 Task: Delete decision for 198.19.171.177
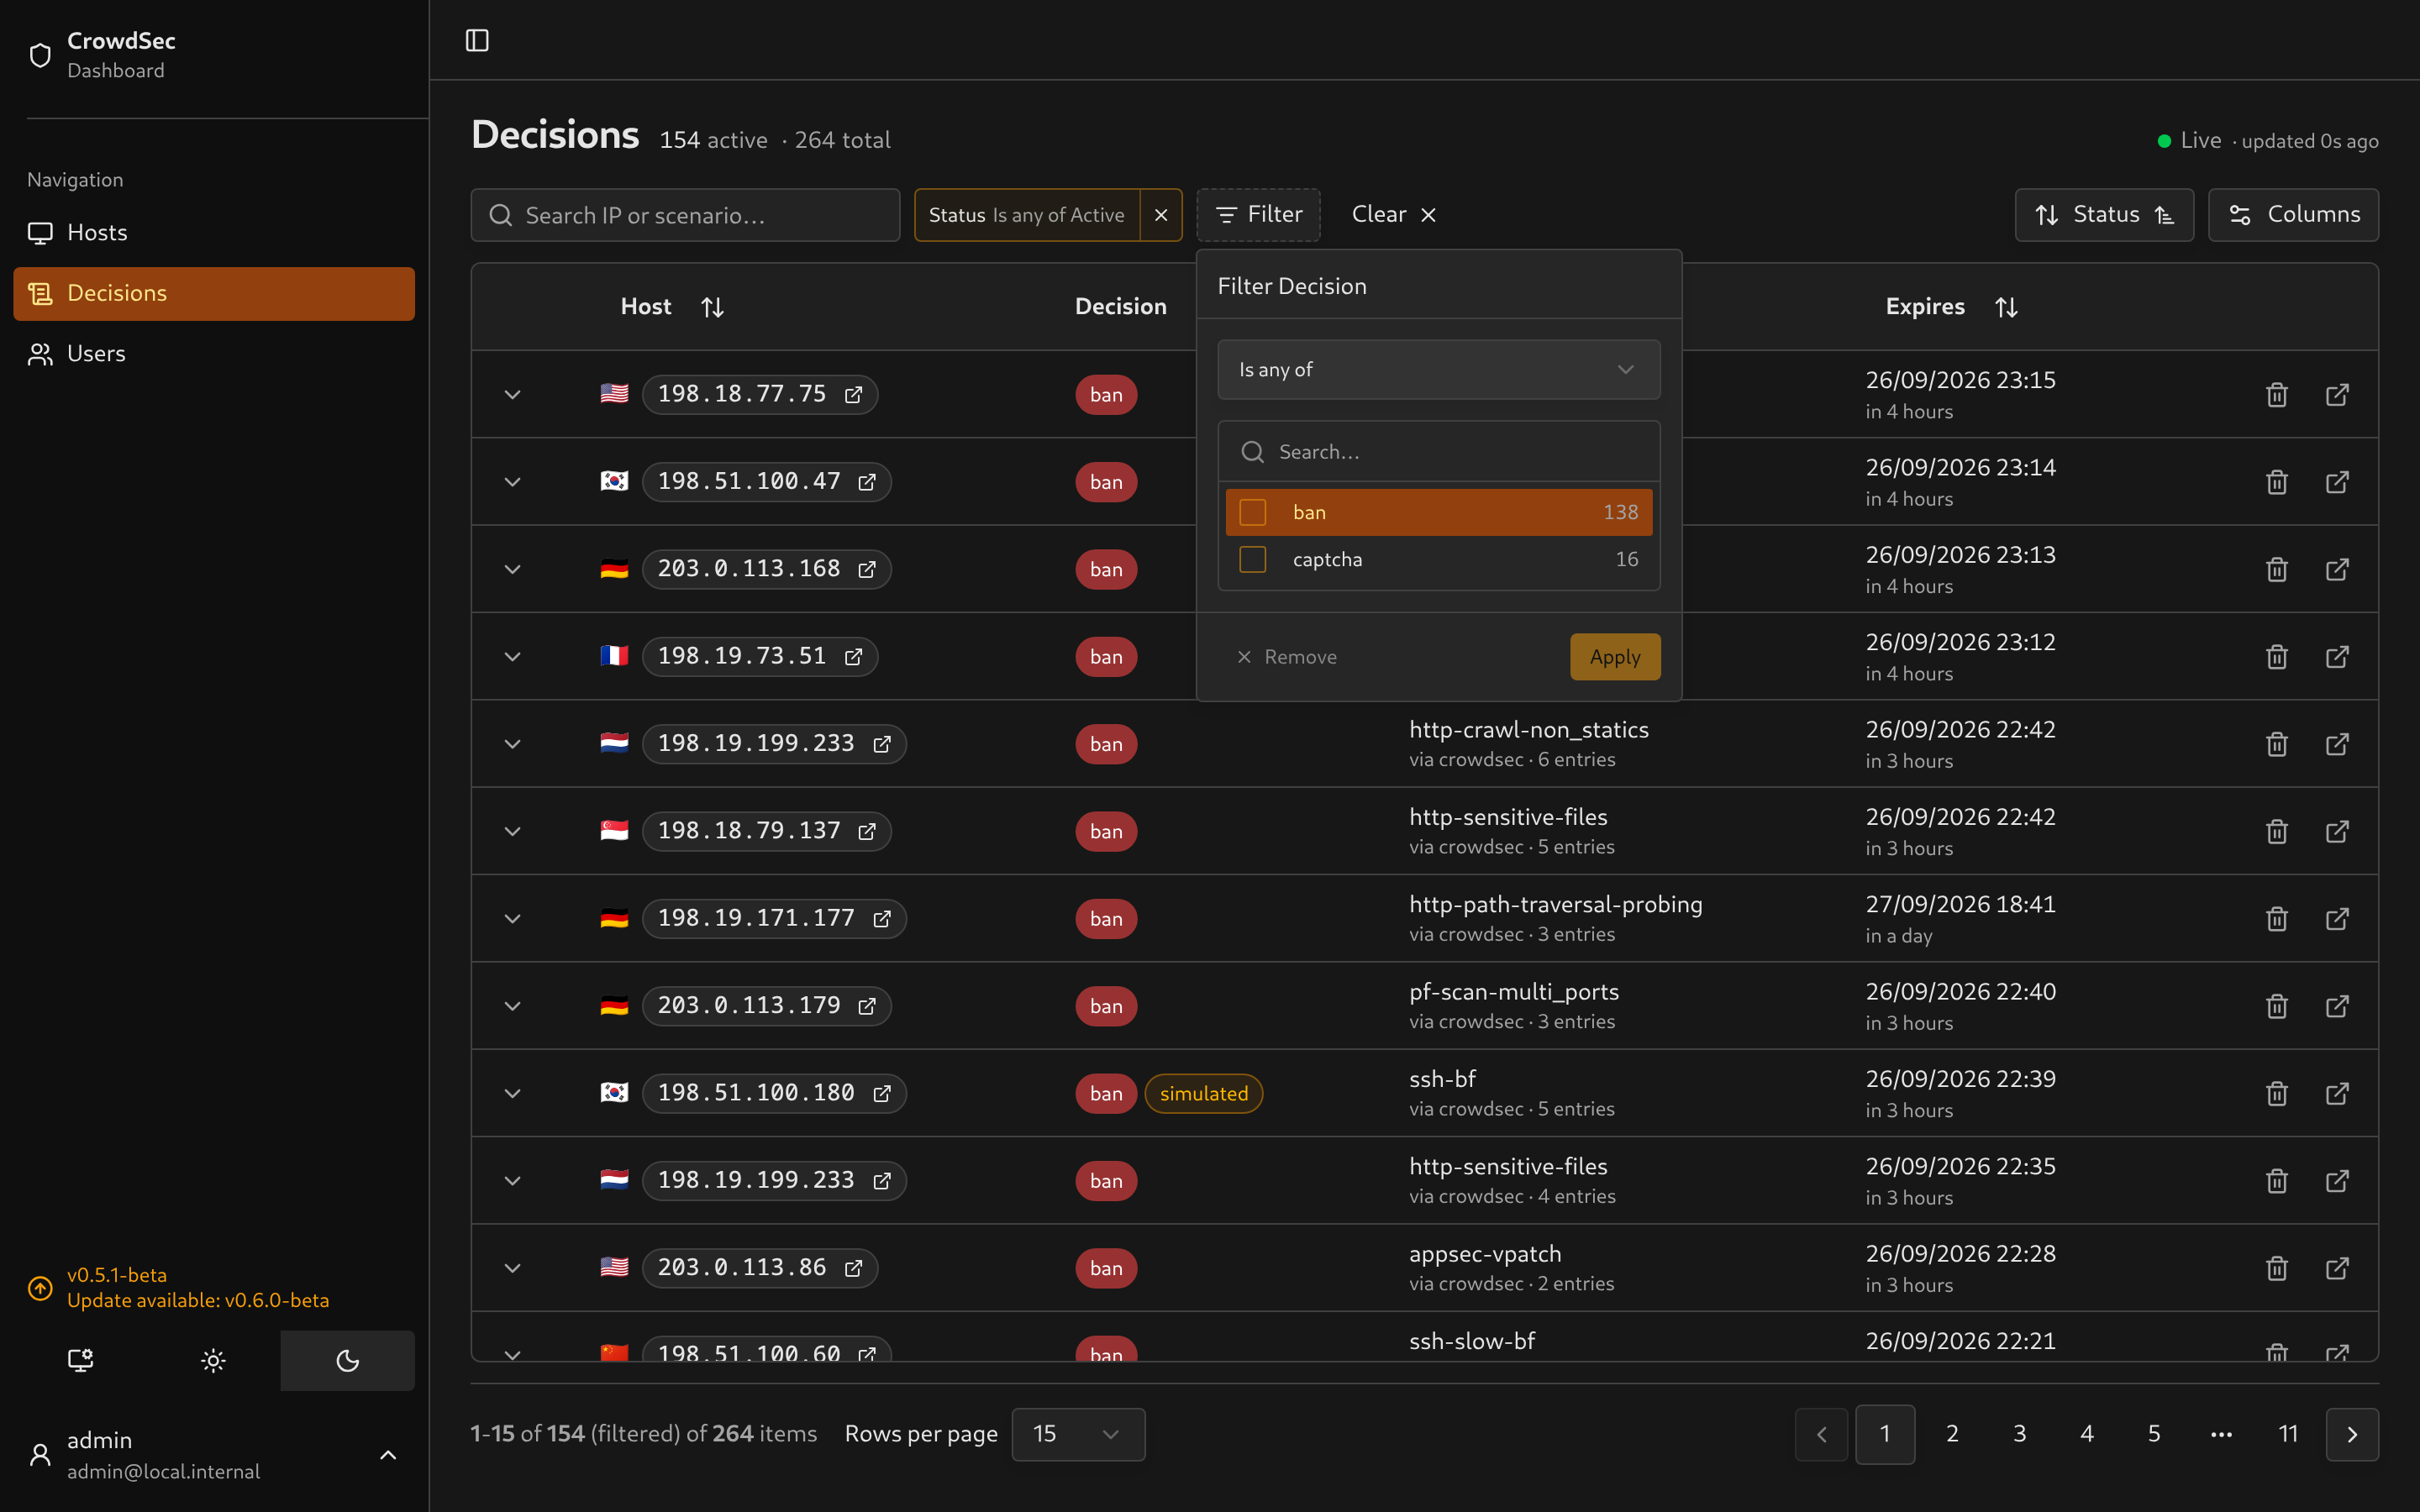2277,919
